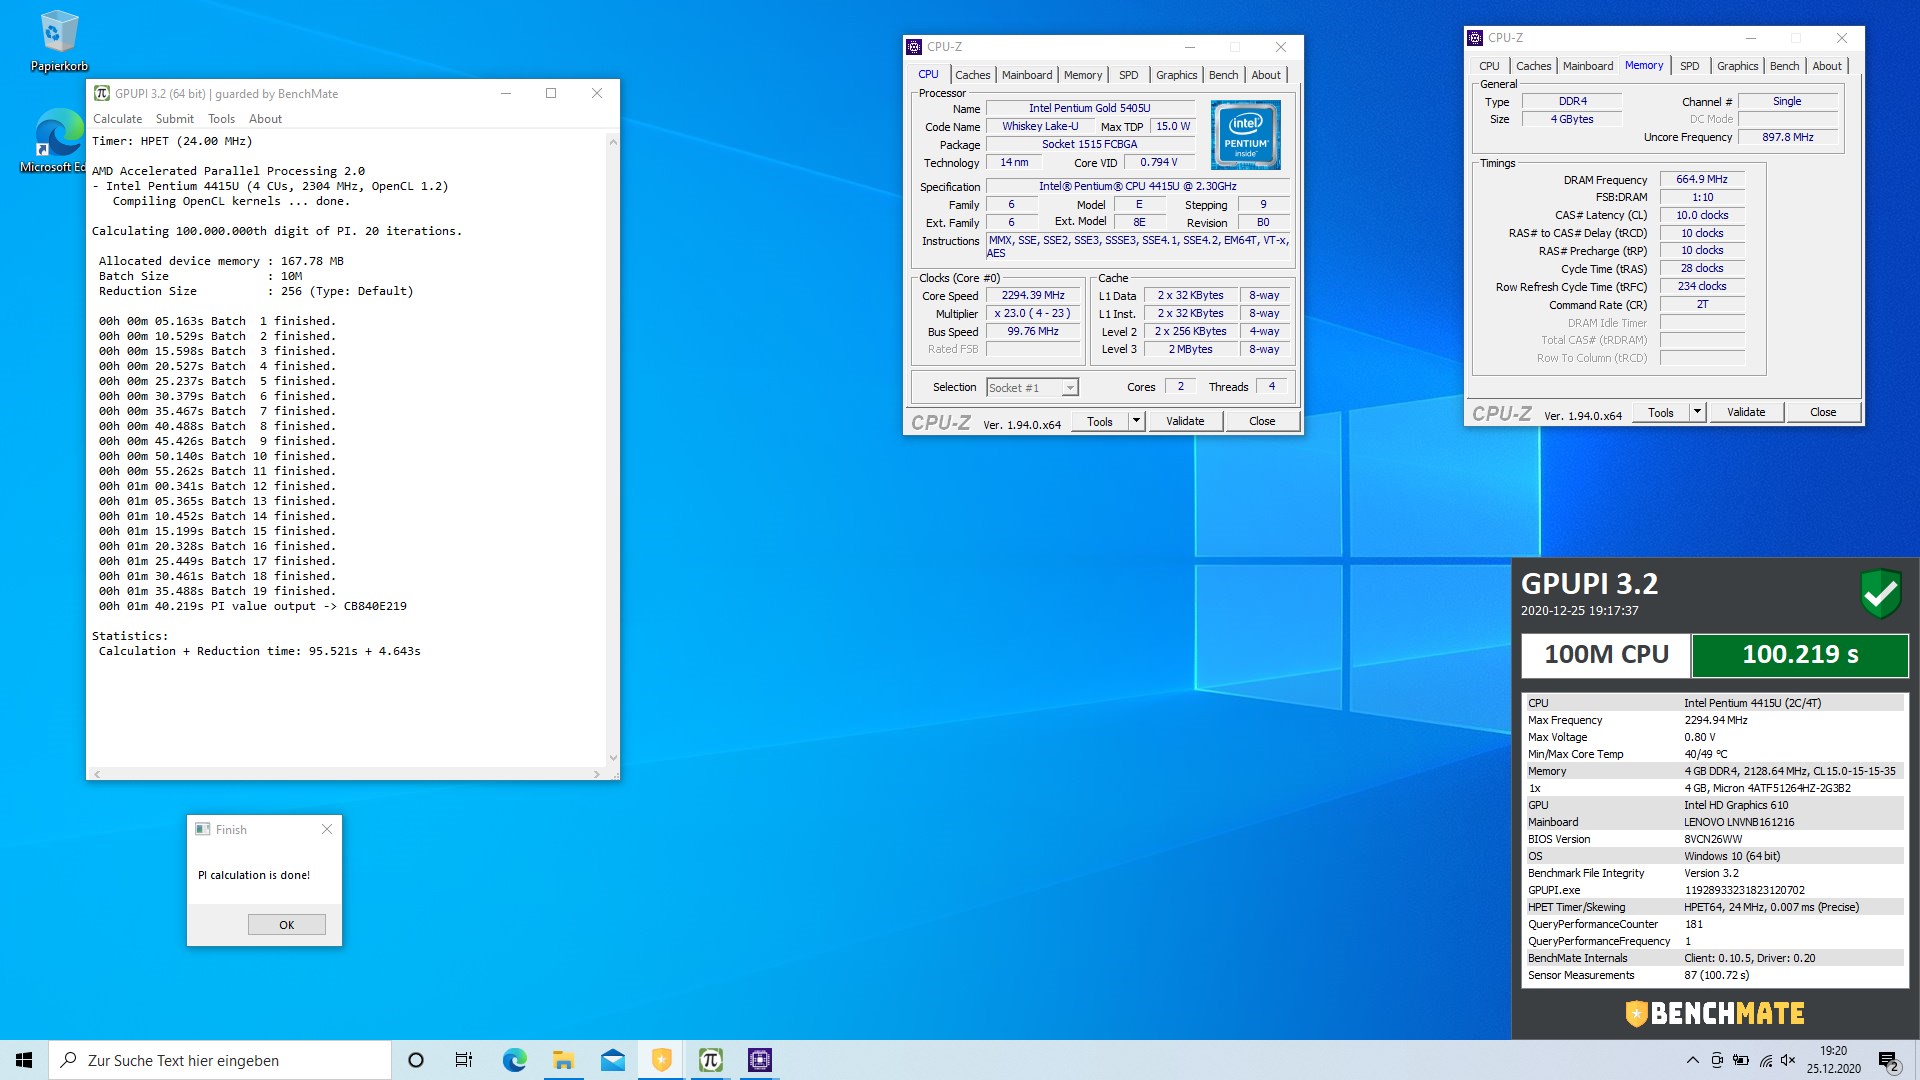Click Validate in first CPU-Z window
Screen dimensions: 1920x1080
click(x=1185, y=421)
